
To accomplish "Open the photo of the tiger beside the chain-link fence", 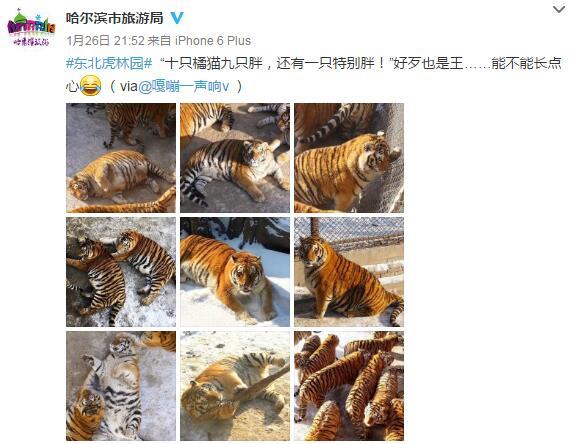I will click(349, 158).
